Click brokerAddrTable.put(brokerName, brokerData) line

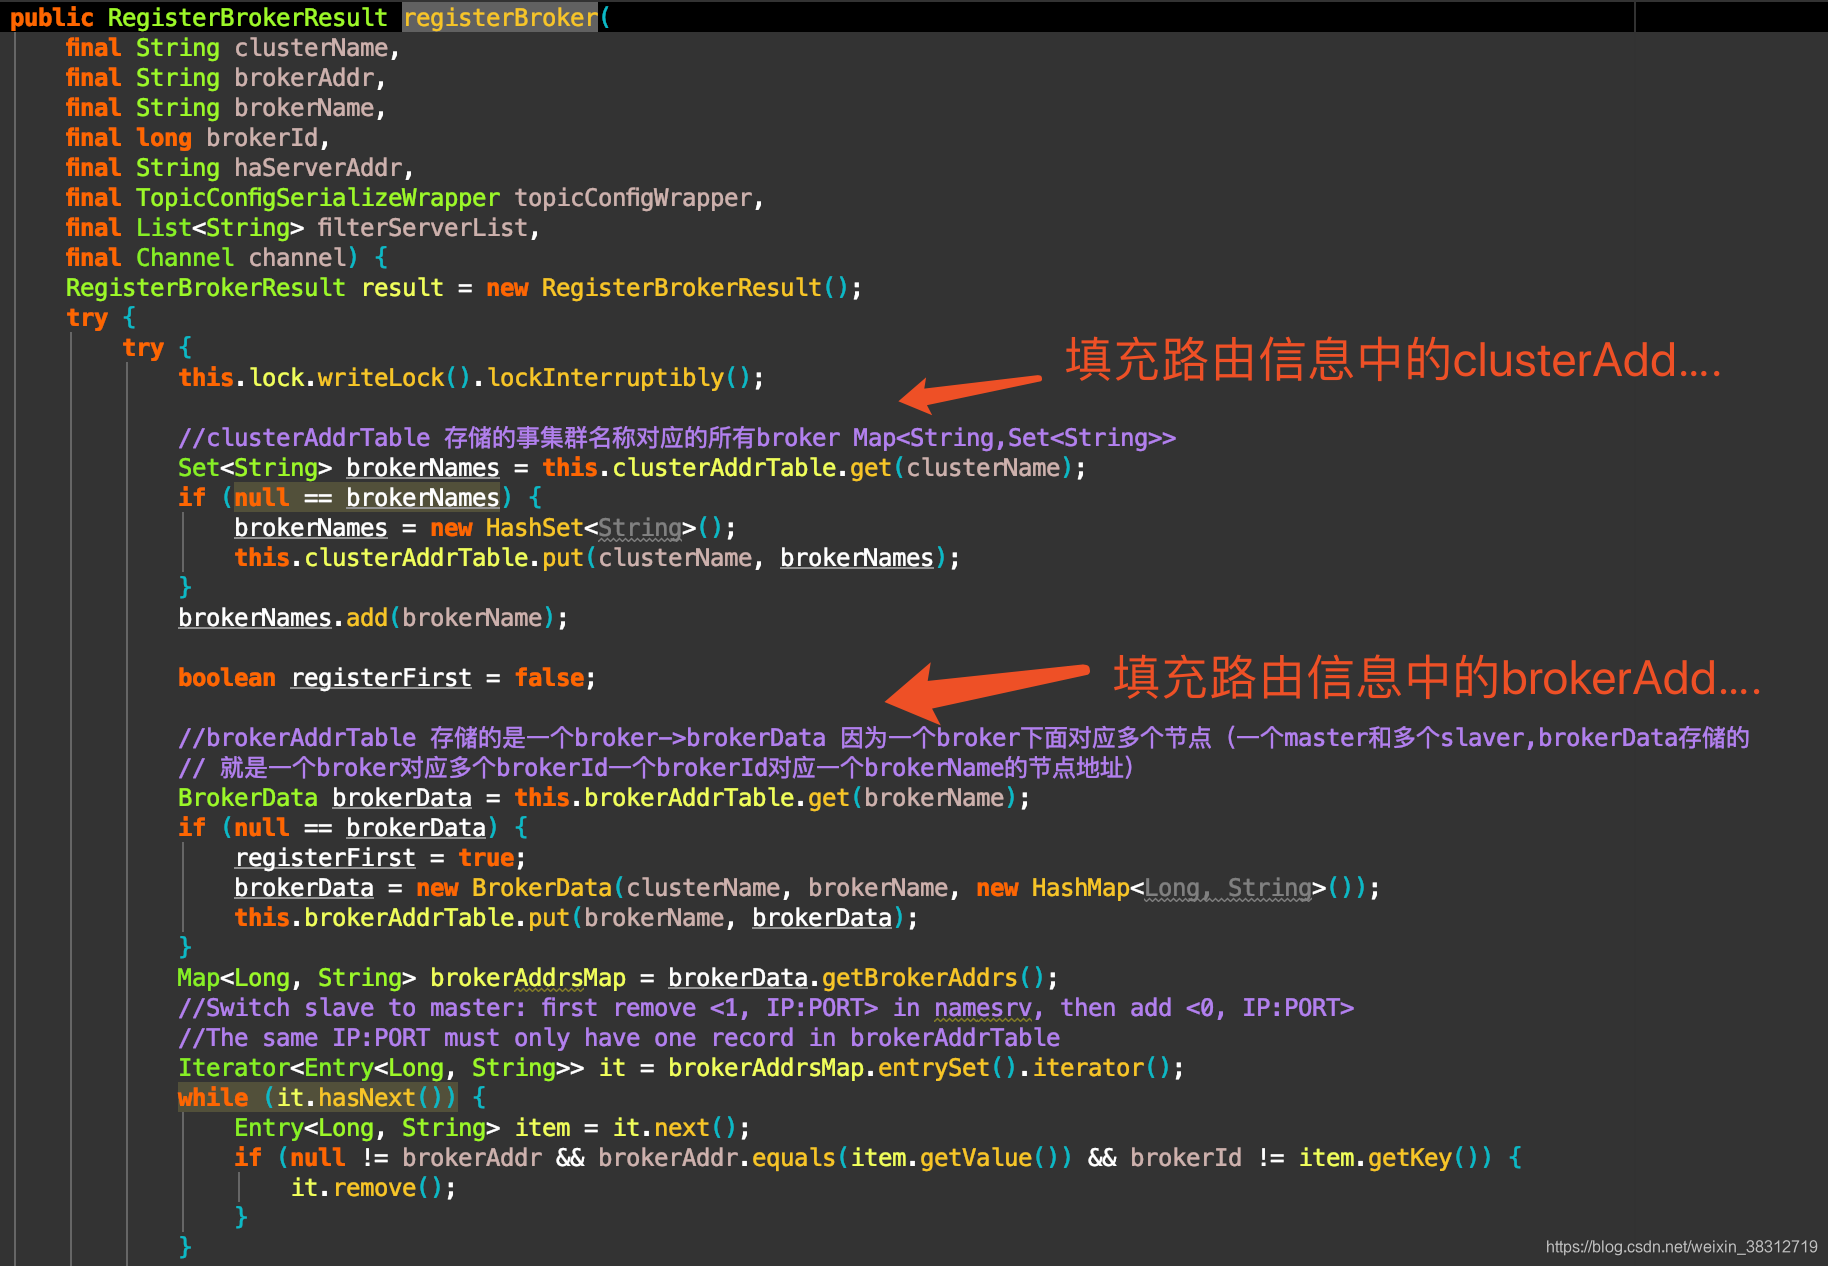point(576,917)
